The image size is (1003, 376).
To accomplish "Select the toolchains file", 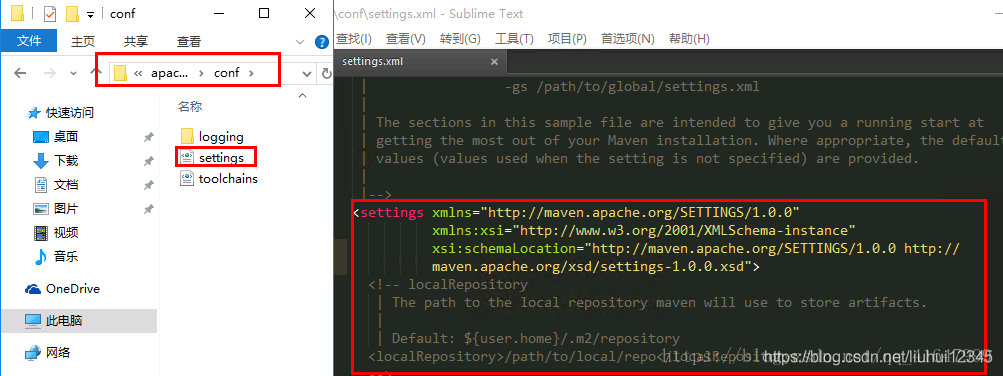I will 219,178.
